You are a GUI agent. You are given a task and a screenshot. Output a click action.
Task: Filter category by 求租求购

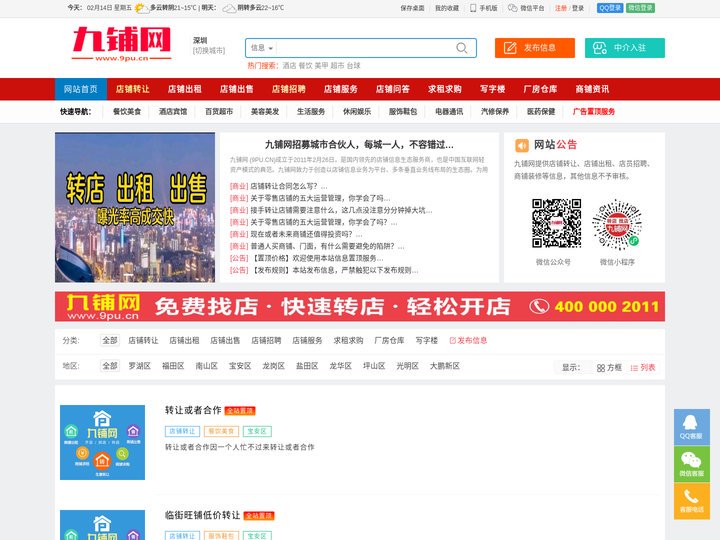tap(348, 340)
